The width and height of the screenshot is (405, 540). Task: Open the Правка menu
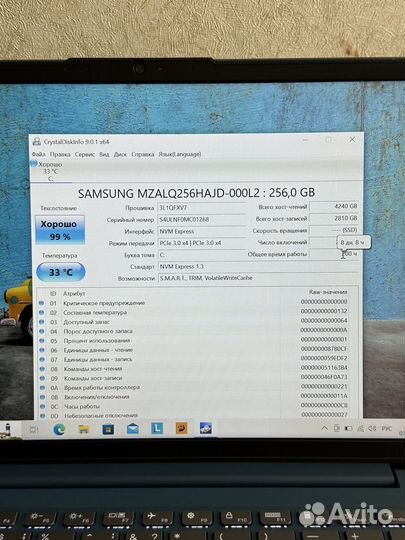coord(60,154)
